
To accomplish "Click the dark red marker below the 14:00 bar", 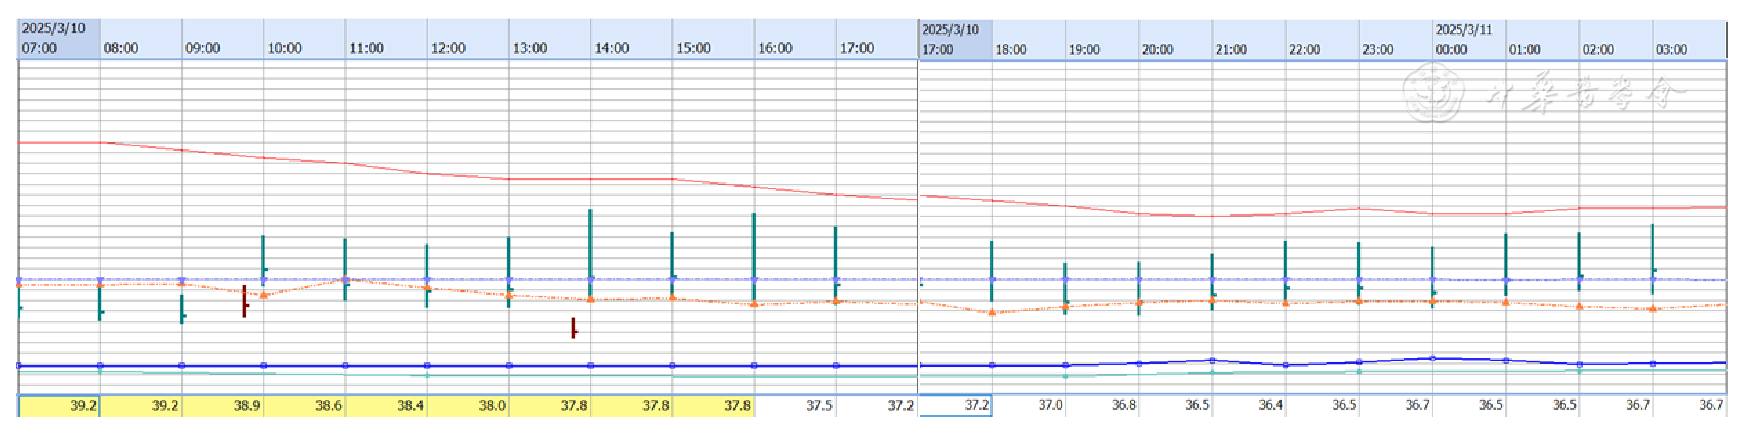I will coord(573,328).
